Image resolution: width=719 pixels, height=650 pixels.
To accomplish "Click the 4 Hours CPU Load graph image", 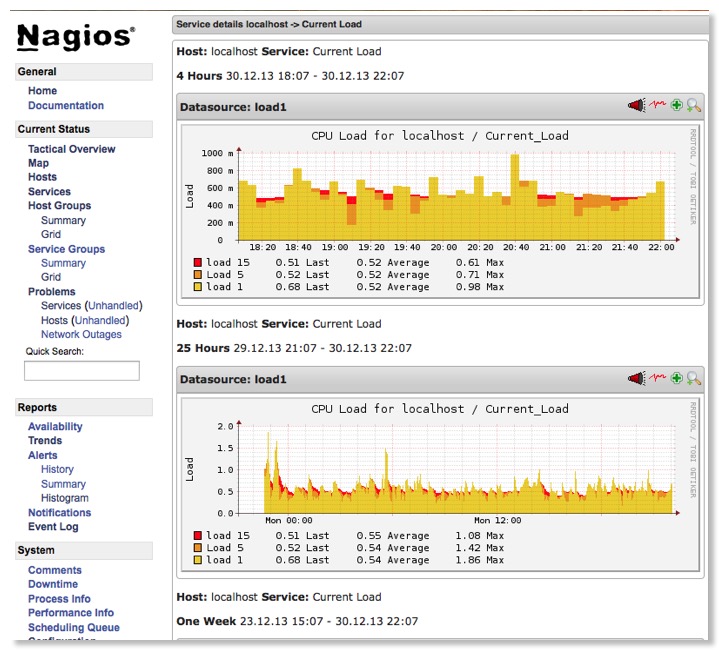I will click(440, 211).
